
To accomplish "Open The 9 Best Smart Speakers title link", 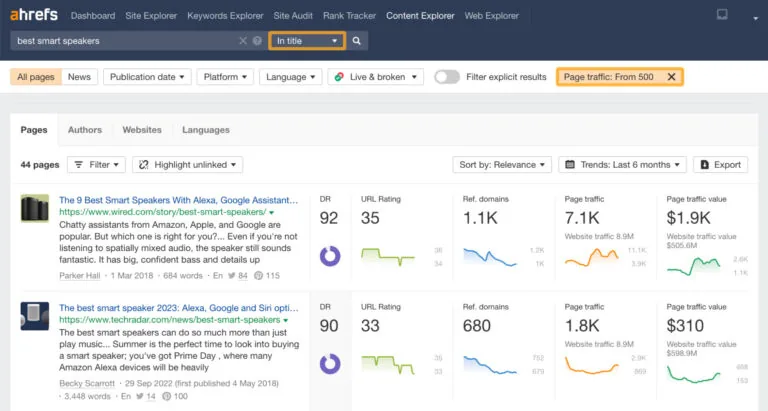I will [x=178, y=200].
